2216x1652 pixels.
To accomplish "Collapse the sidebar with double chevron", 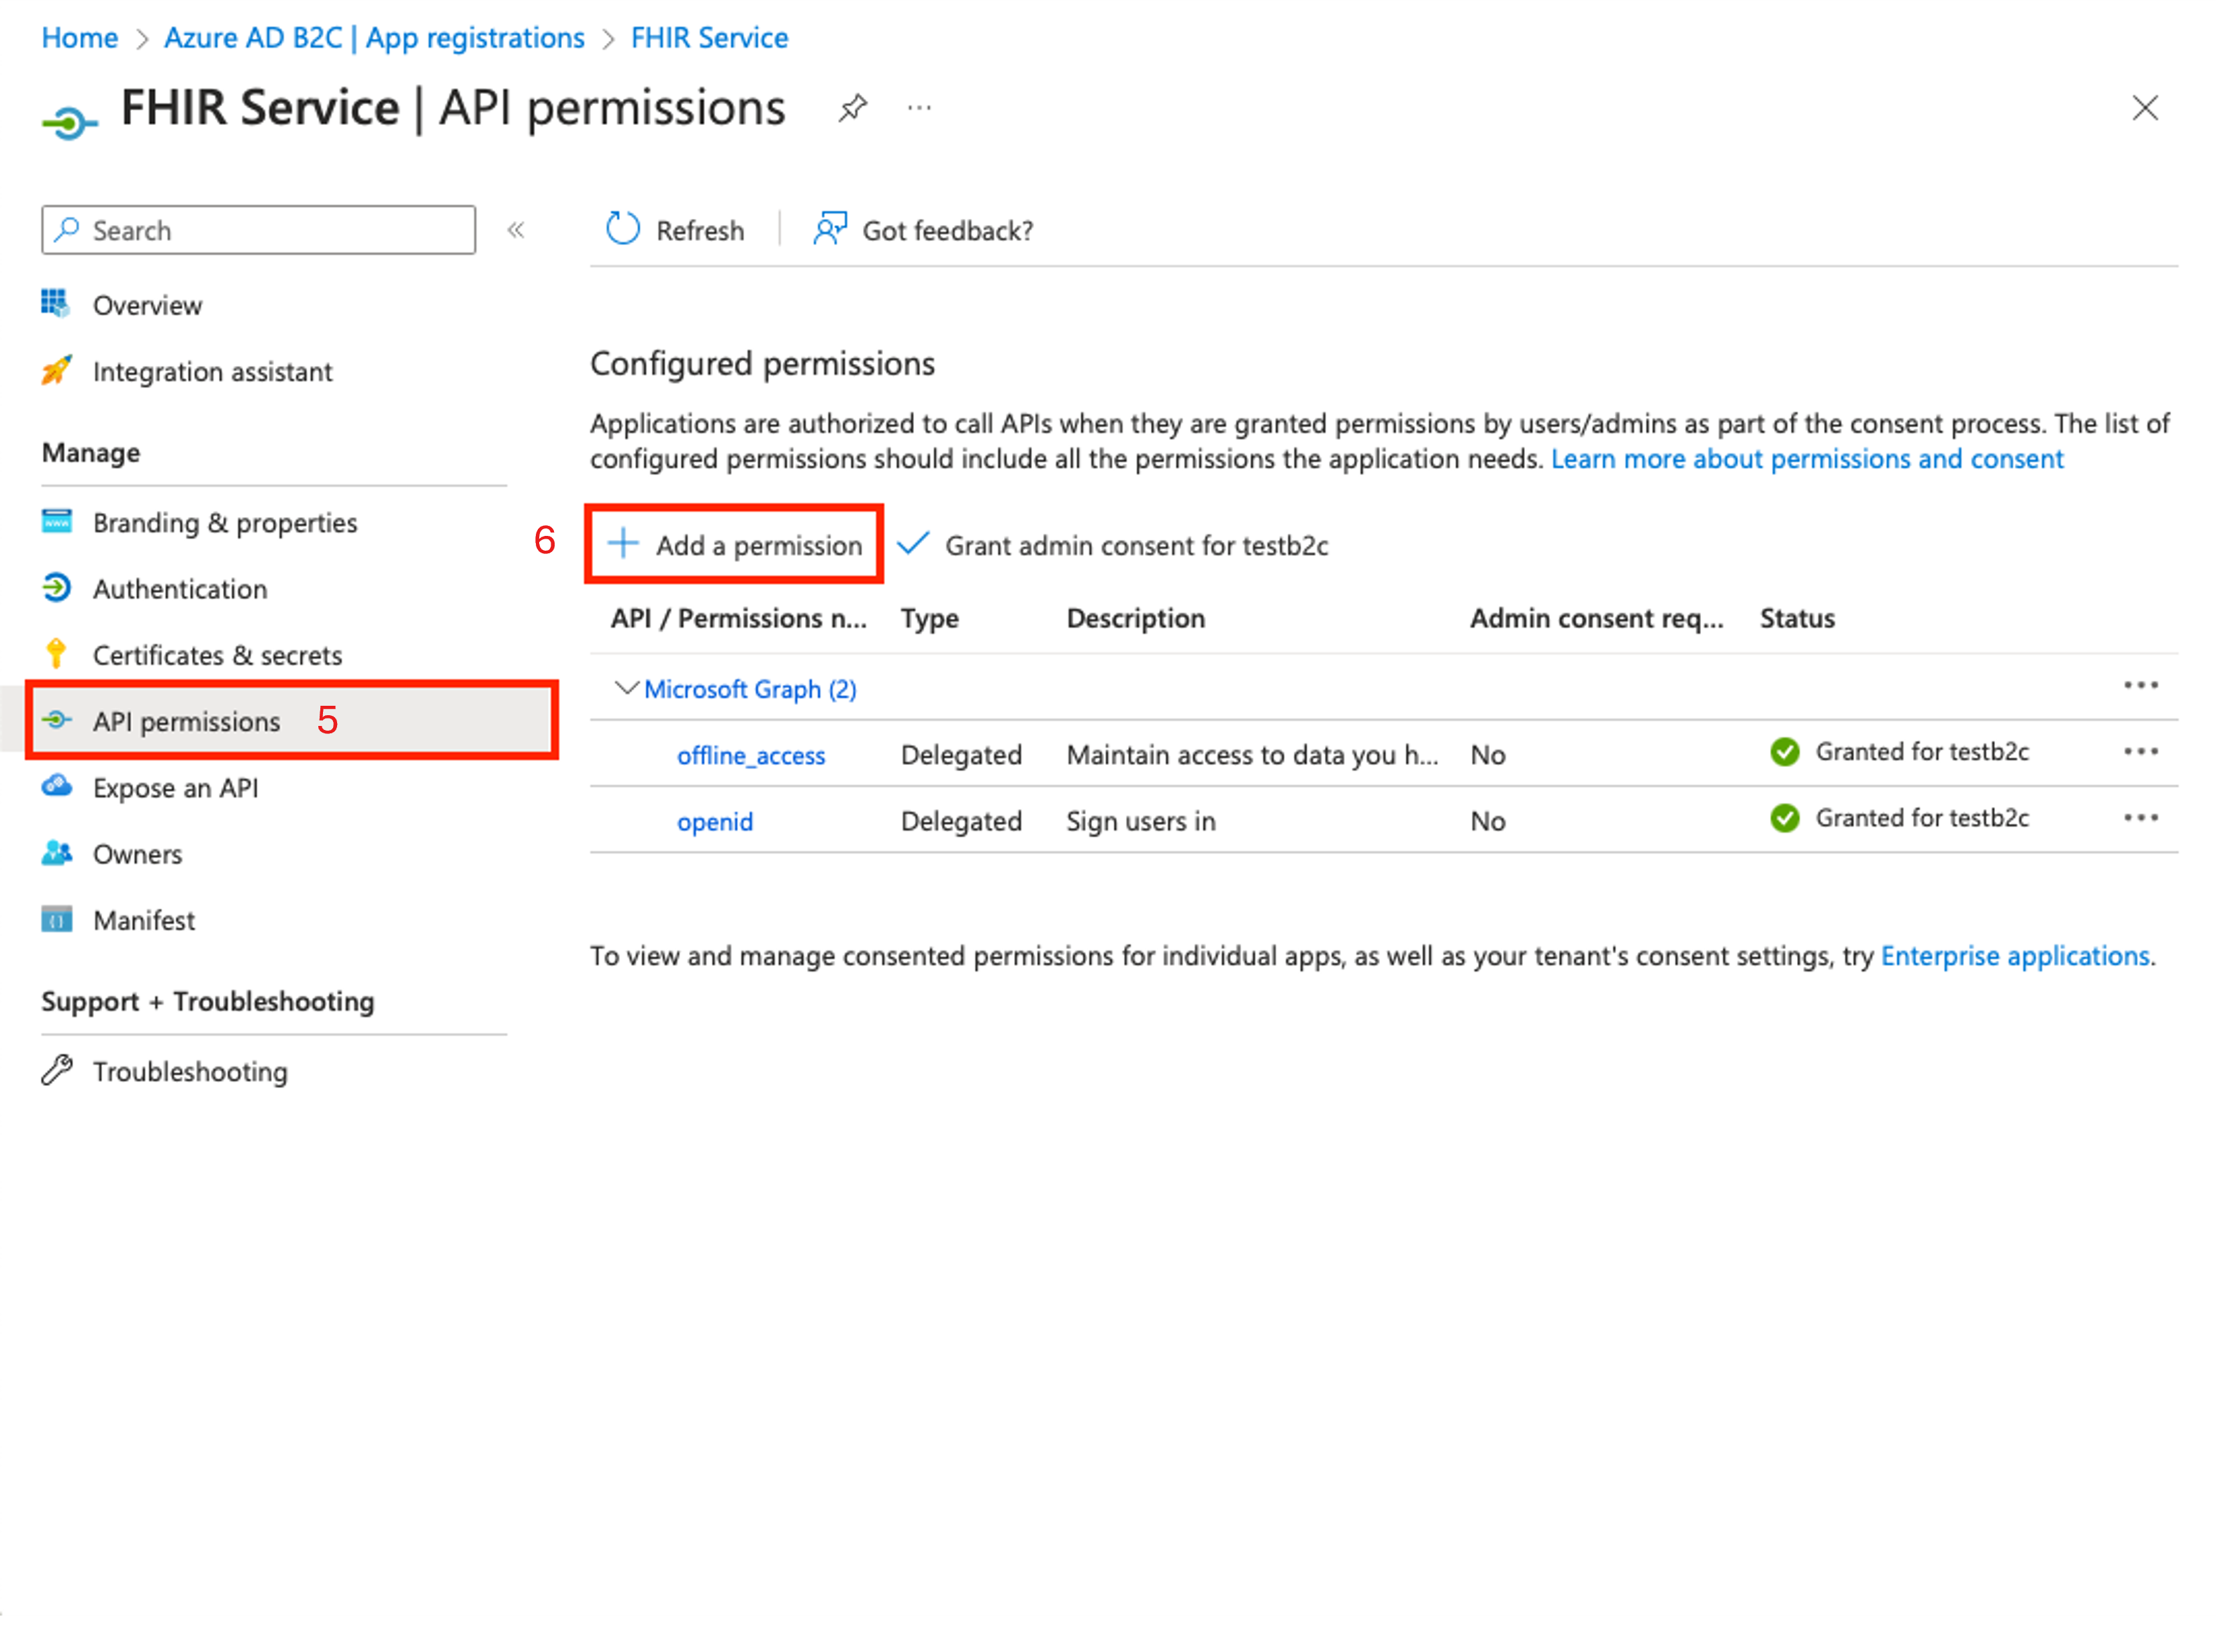I will (x=516, y=230).
